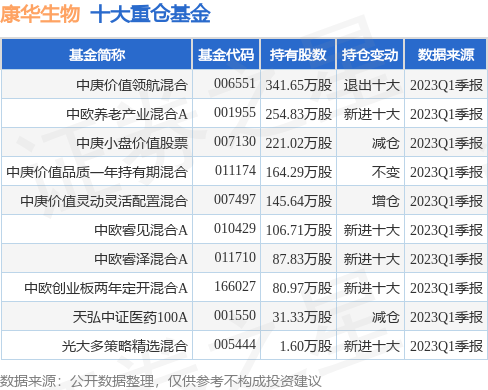Select the 中欧睿见混合A fund name
Screen dimensions: 488x390
click(141, 230)
